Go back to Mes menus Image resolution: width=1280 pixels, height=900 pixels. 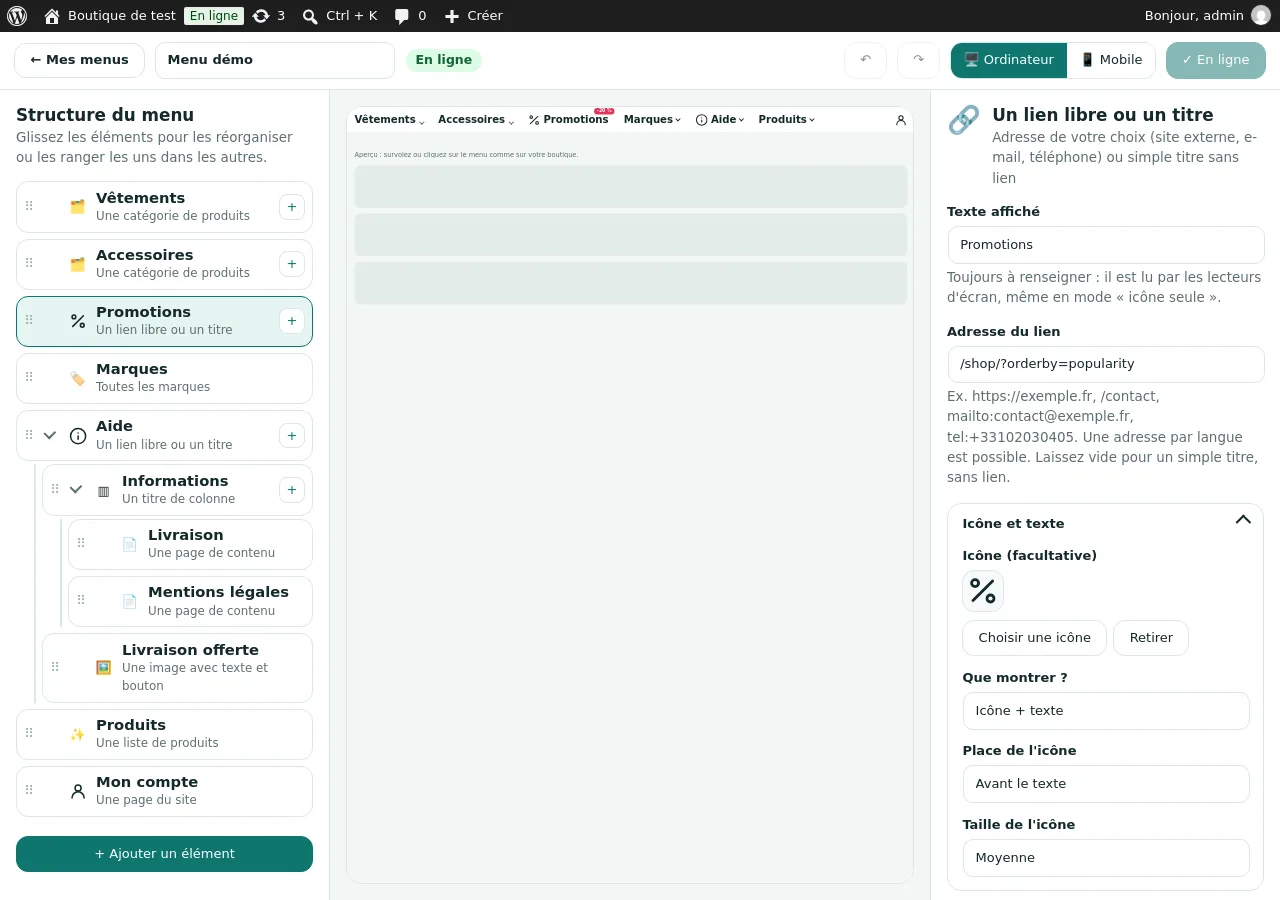click(79, 60)
